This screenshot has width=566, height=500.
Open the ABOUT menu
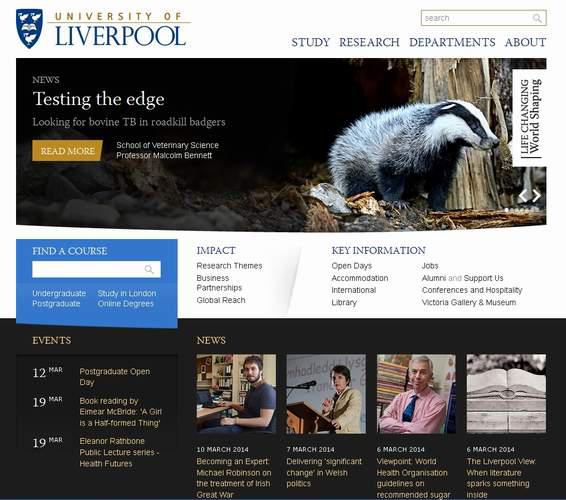pos(525,42)
